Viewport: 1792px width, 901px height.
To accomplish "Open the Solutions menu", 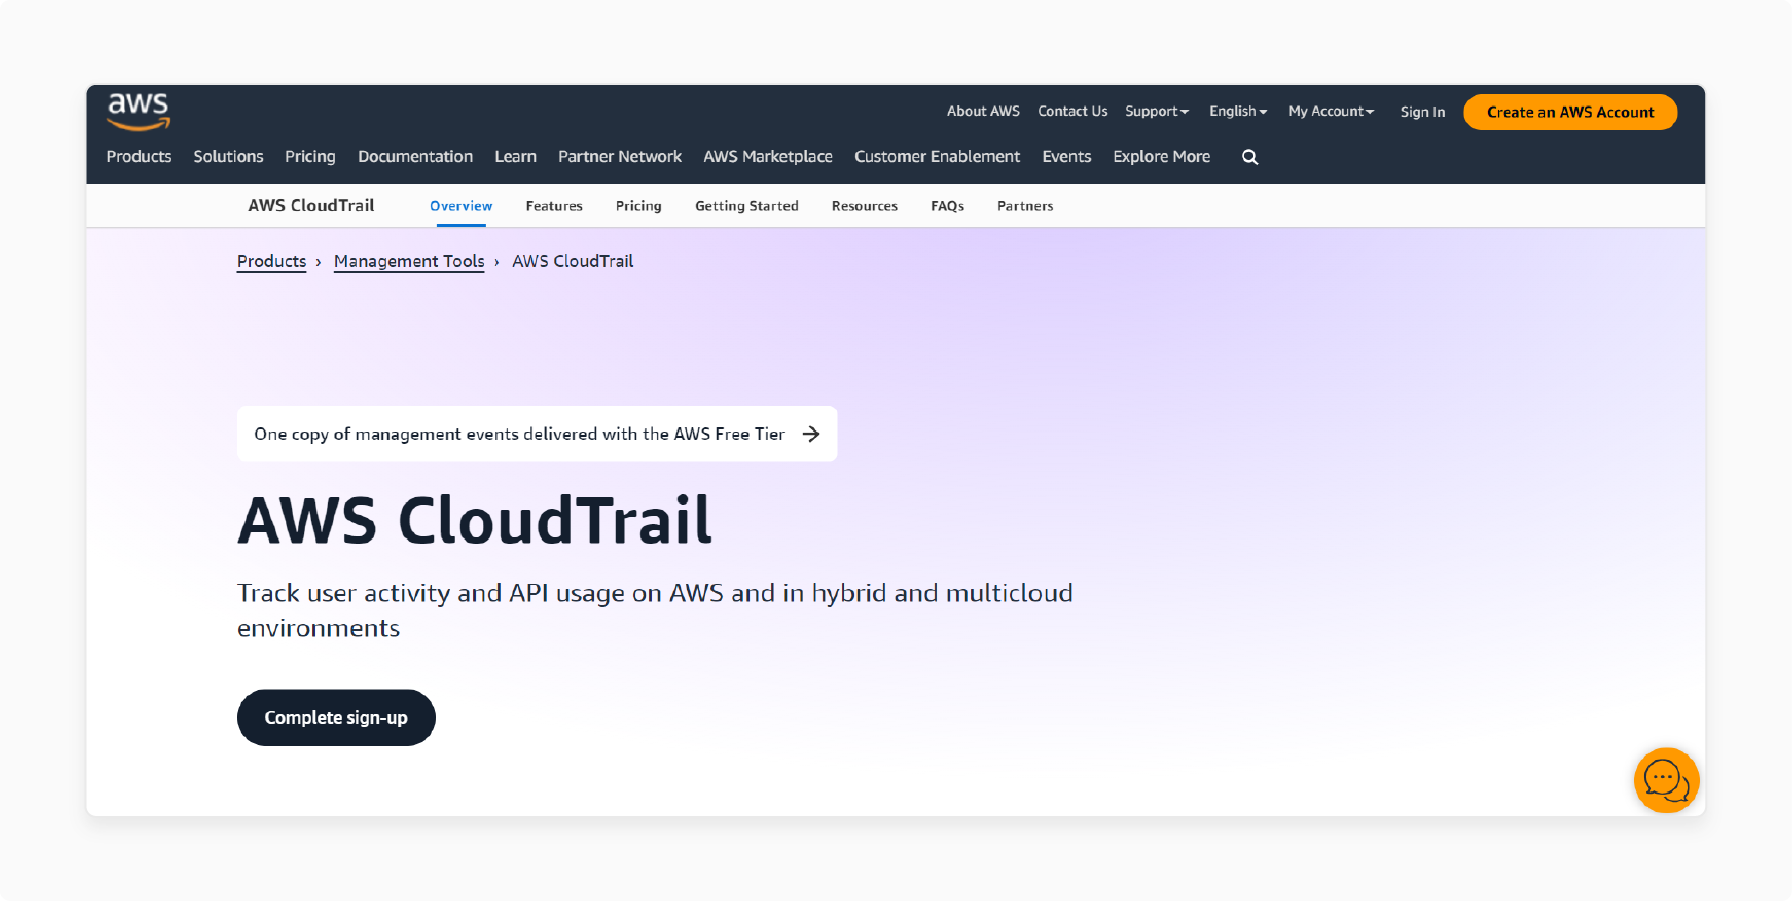I will tap(228, 157).
